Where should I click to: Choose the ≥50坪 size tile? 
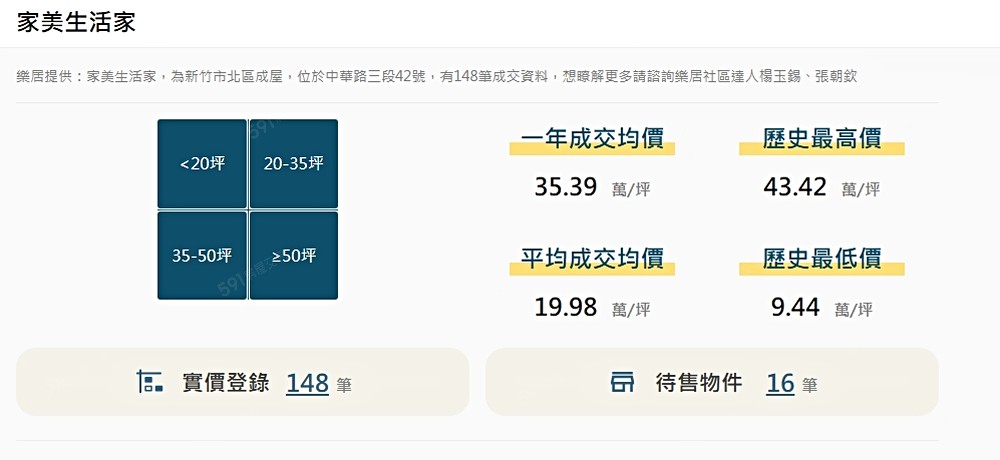[293, 255]
